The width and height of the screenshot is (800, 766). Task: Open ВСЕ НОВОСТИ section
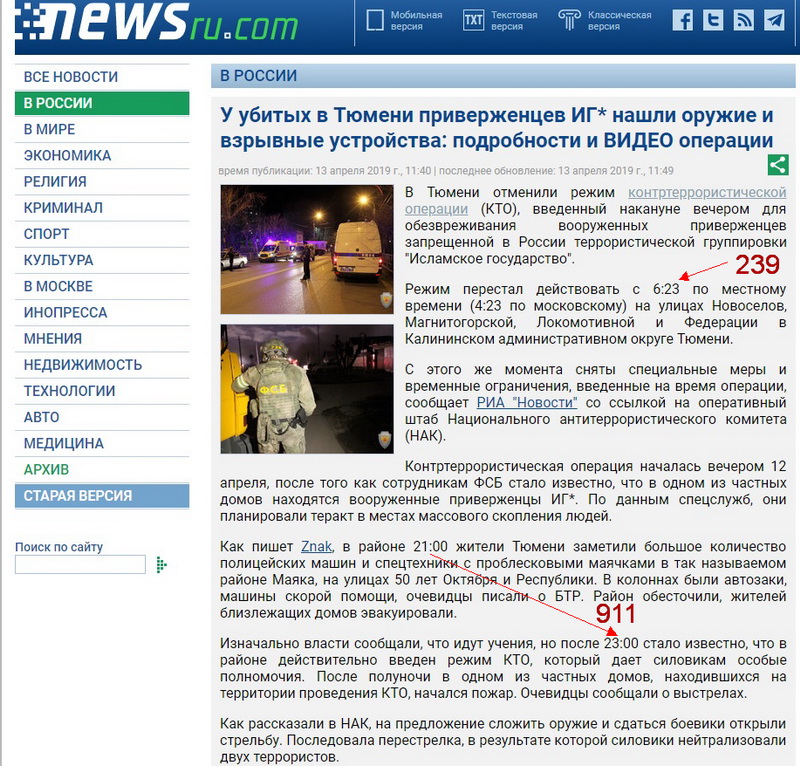click(102, 77)
